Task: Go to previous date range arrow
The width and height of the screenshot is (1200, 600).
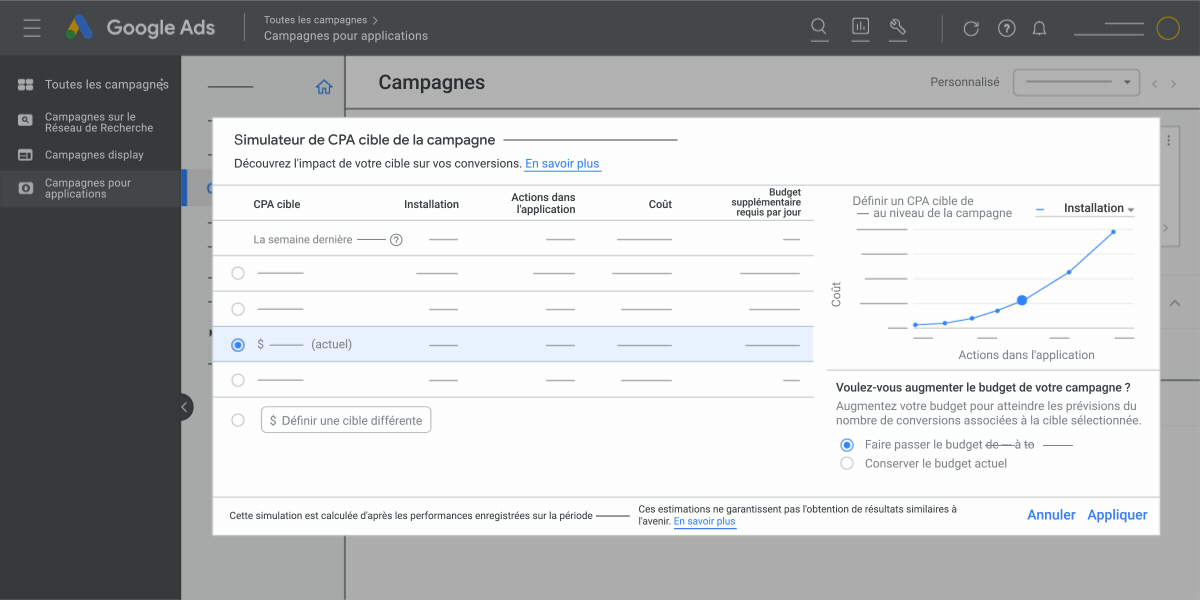Action: coord(1155,84)
